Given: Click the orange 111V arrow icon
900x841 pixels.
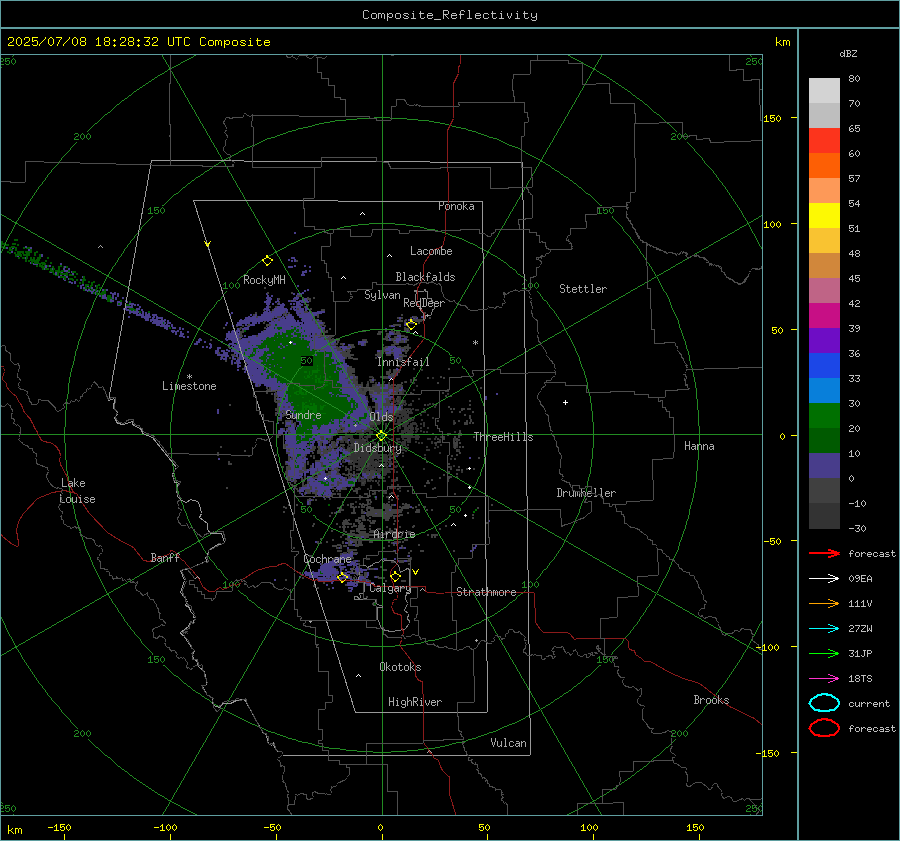Looking at the screenshot, I should tap(824, 603).
